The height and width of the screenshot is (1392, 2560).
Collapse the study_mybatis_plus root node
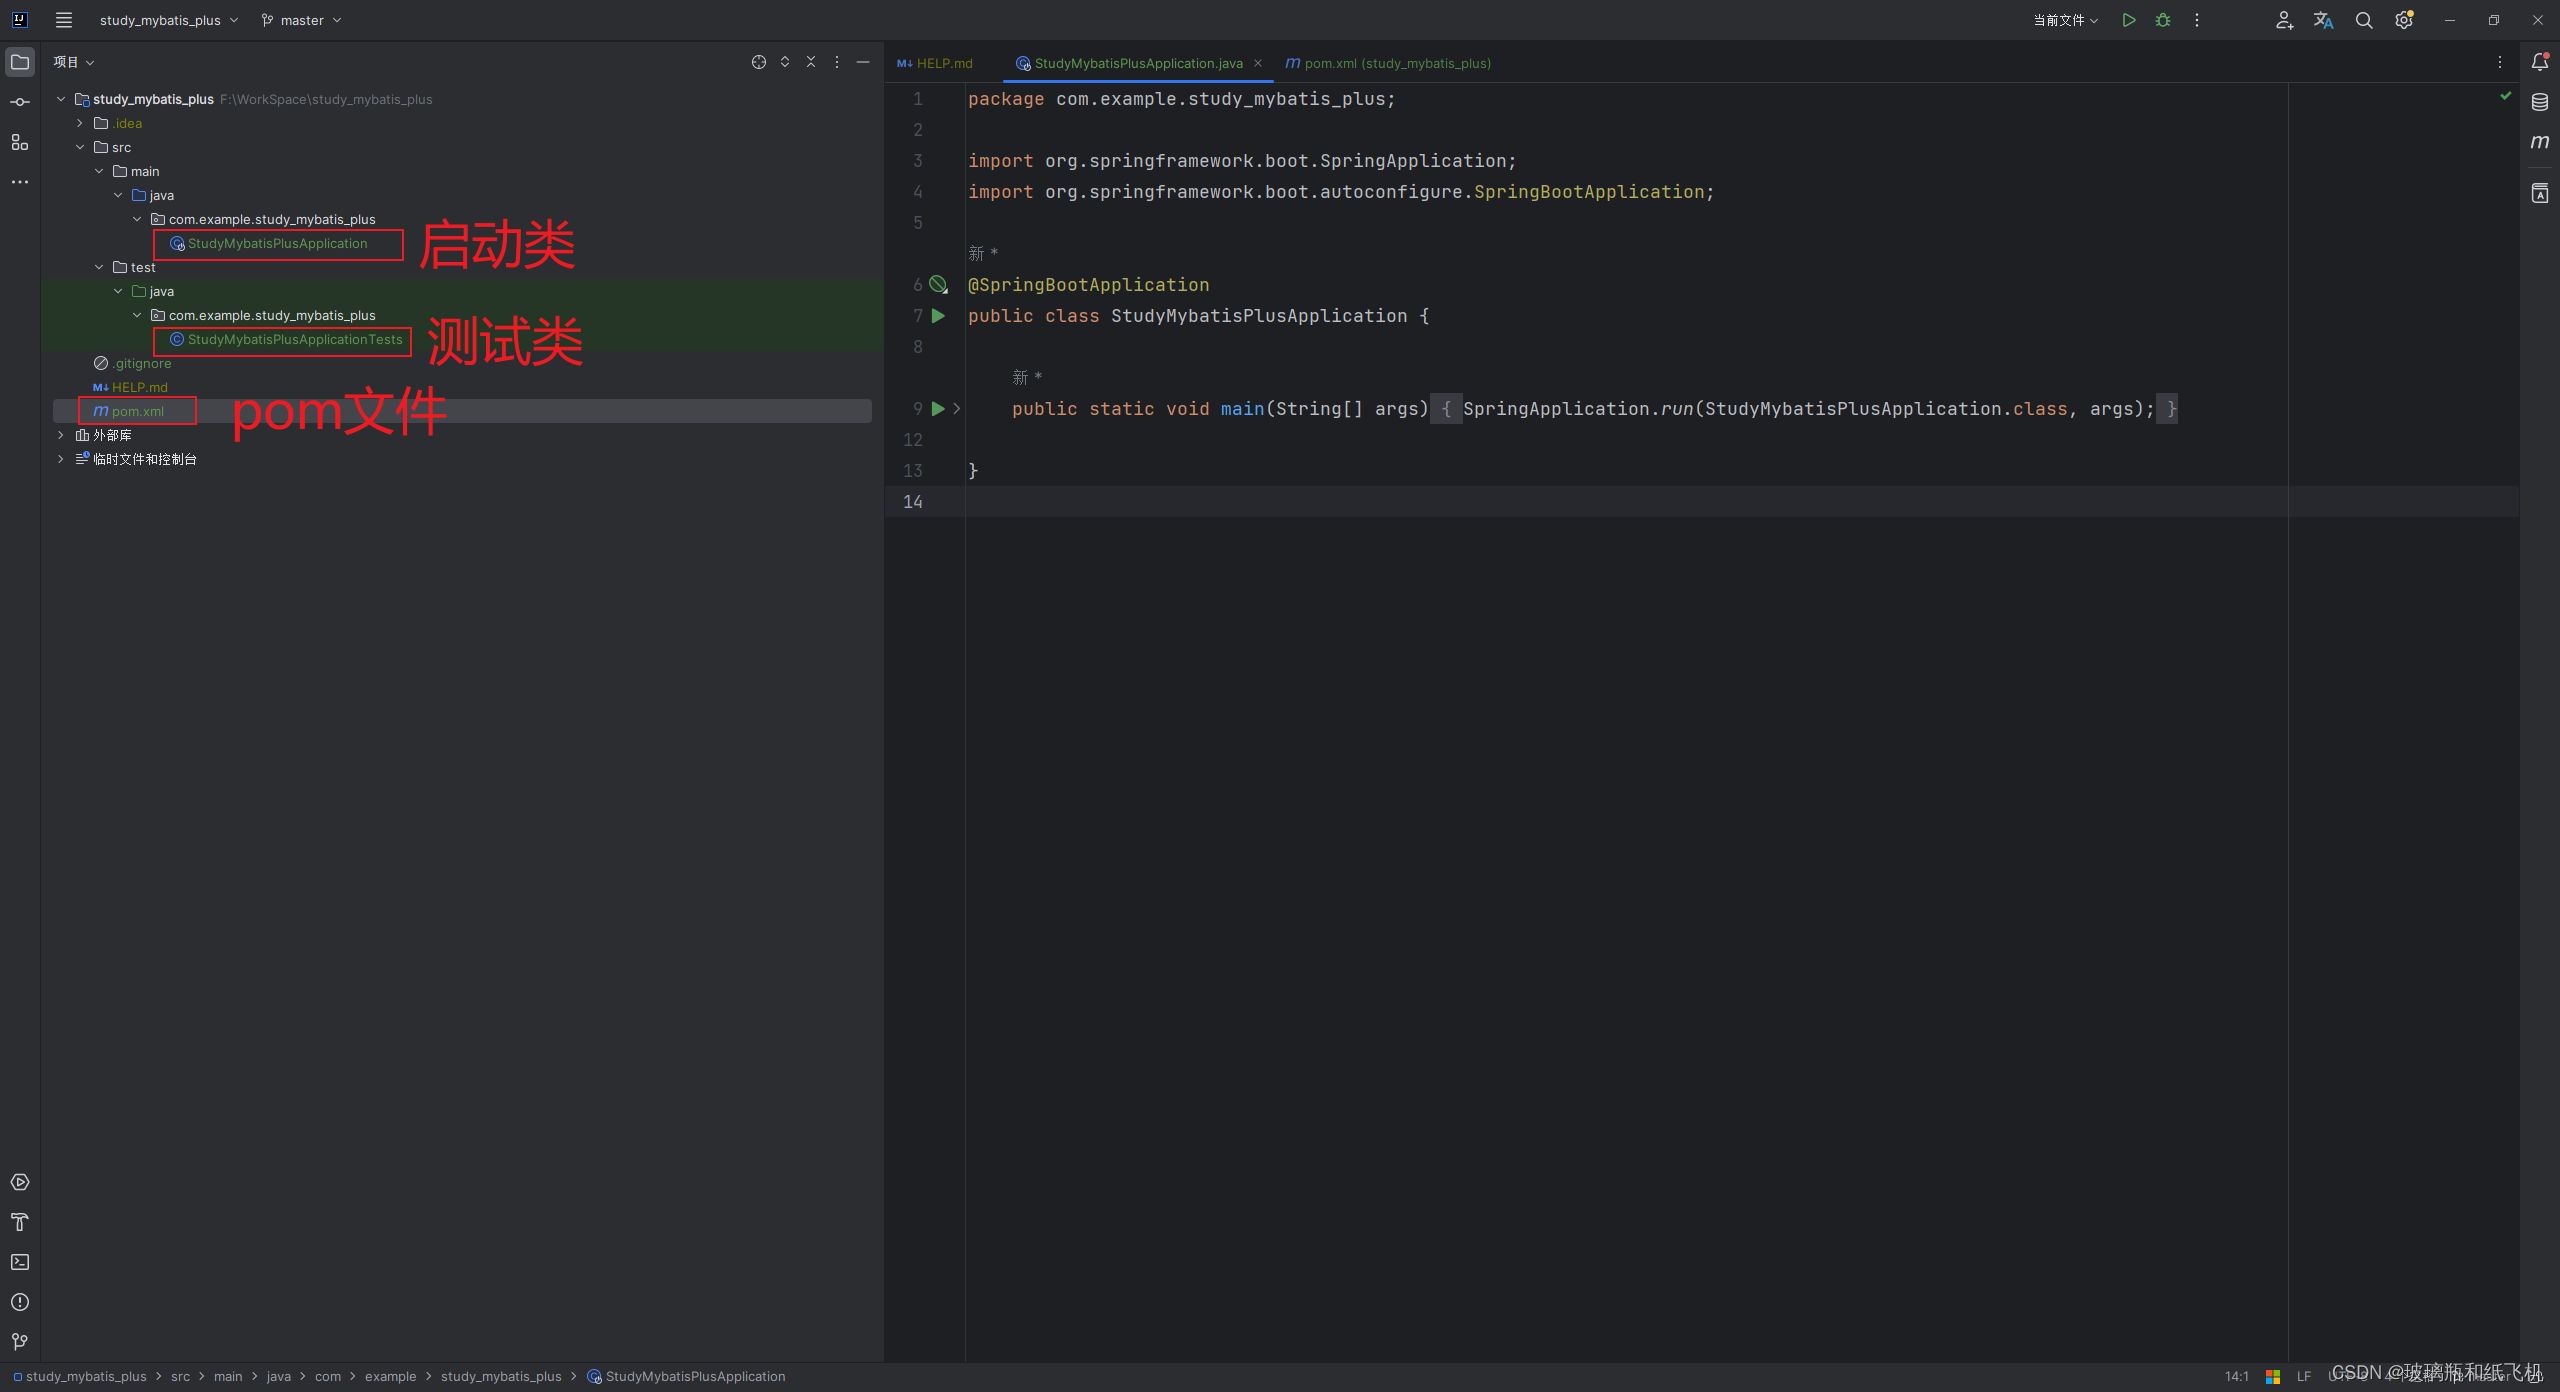61,99
